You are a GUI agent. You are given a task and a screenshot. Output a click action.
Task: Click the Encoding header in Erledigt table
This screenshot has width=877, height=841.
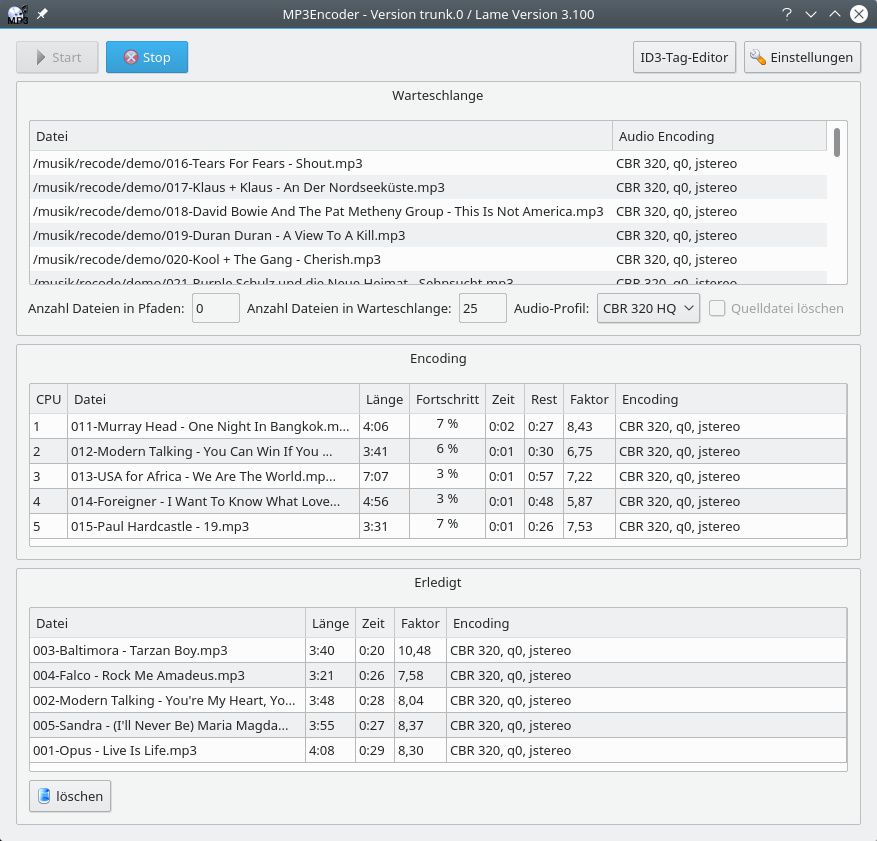[647, 623]
